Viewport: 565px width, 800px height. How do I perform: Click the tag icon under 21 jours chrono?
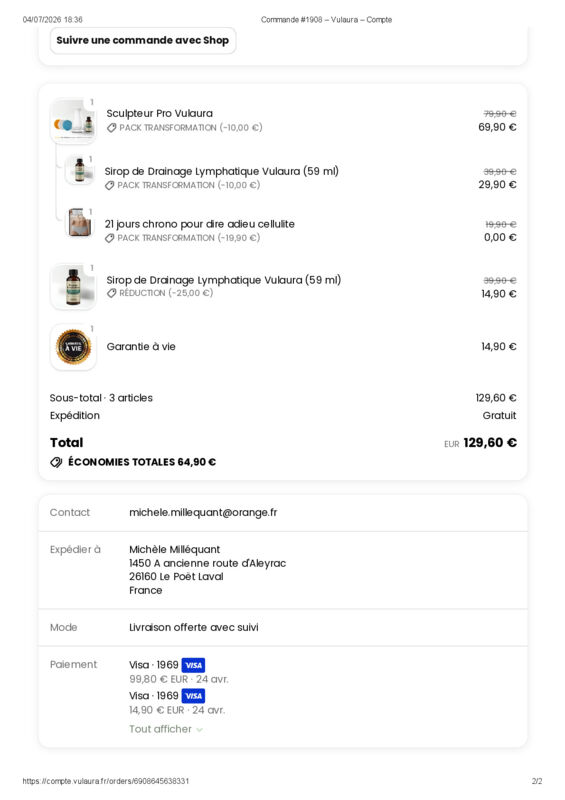109,238
